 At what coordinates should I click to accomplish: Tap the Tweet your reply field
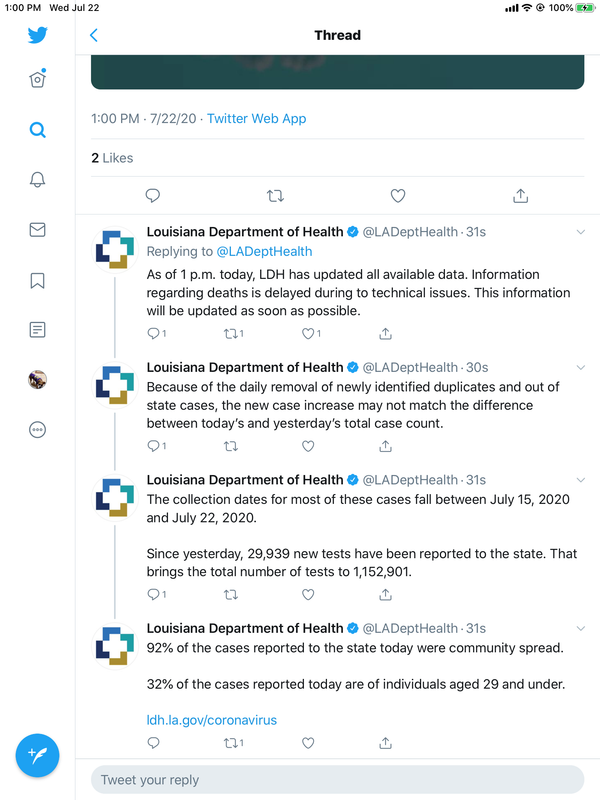pyautogui.click(x=337, y=780)
